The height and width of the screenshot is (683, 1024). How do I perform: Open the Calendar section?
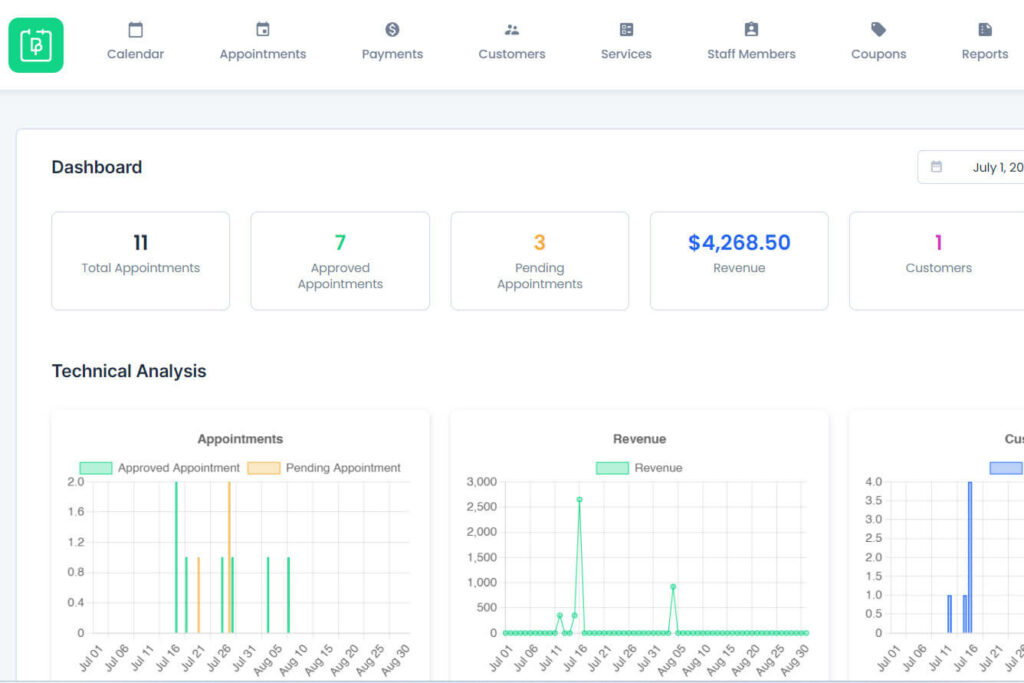point(135,40)
